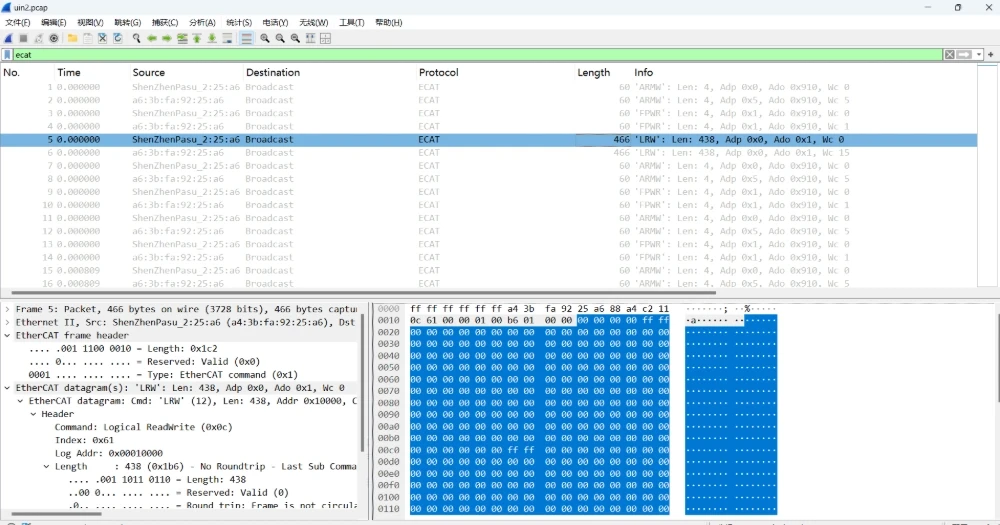Screen dimensions: 1000x525
Task: Click packet details vertical scrollbar
Action: click(x=363, y=381)
